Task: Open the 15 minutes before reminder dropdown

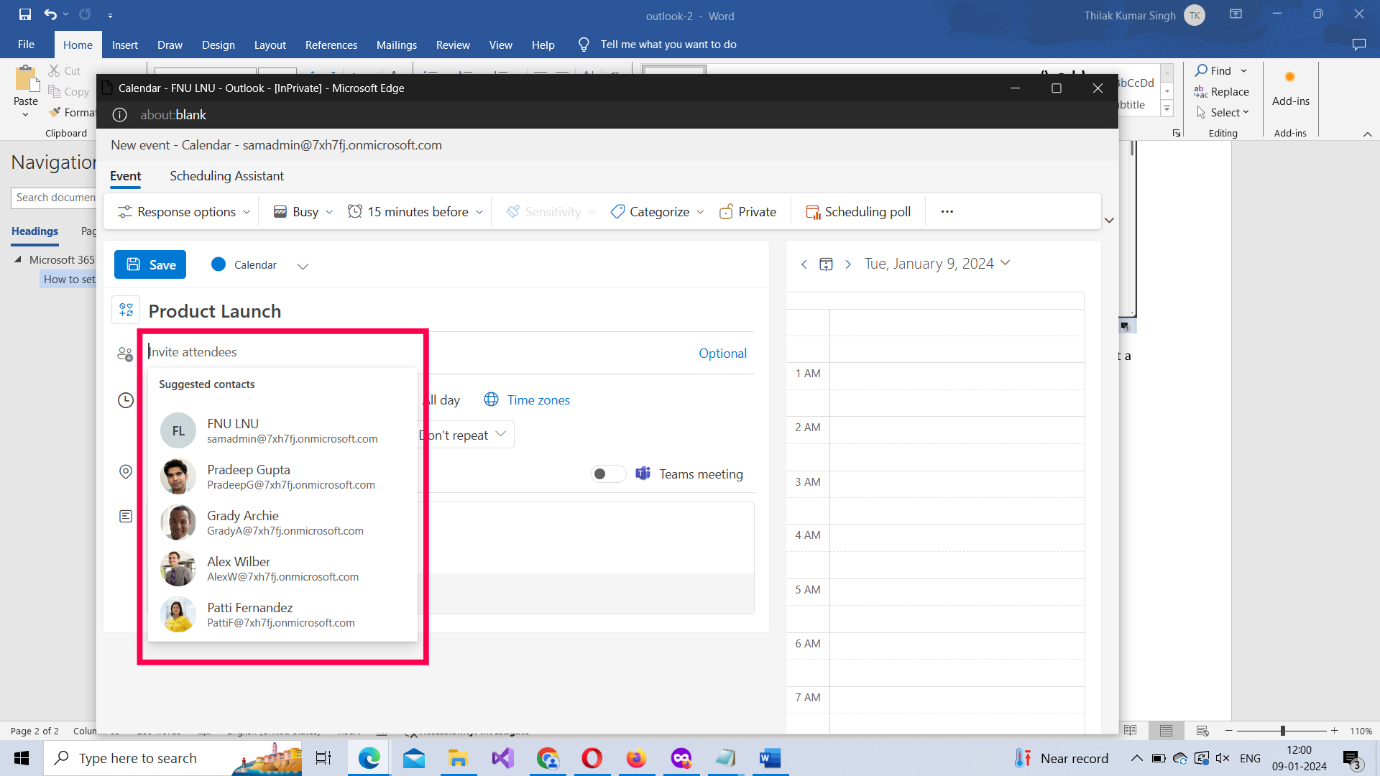Action: (415, 212)
